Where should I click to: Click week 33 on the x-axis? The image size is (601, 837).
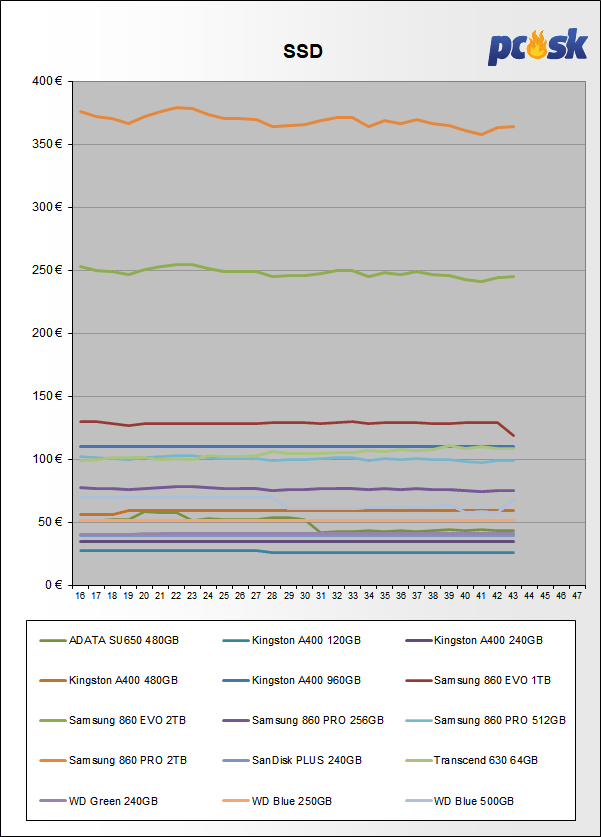pyautogui.click(x=353, y=596)
